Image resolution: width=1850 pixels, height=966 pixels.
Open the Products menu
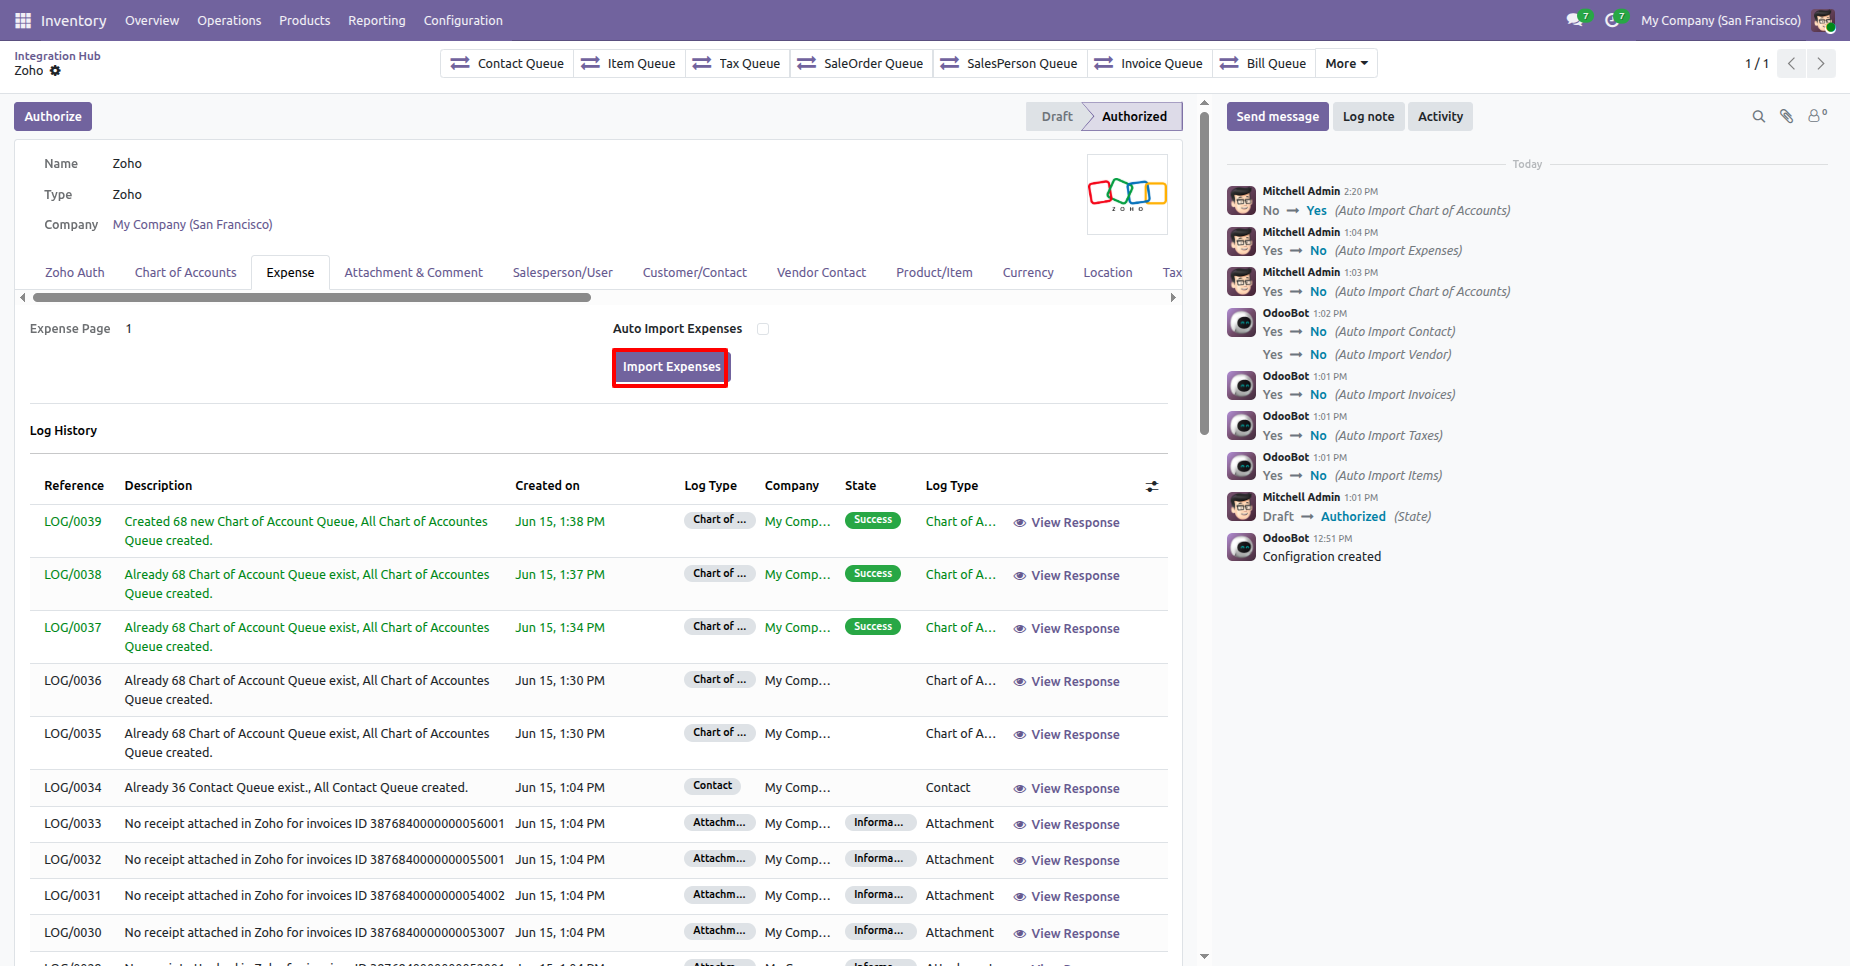[305, 20]
